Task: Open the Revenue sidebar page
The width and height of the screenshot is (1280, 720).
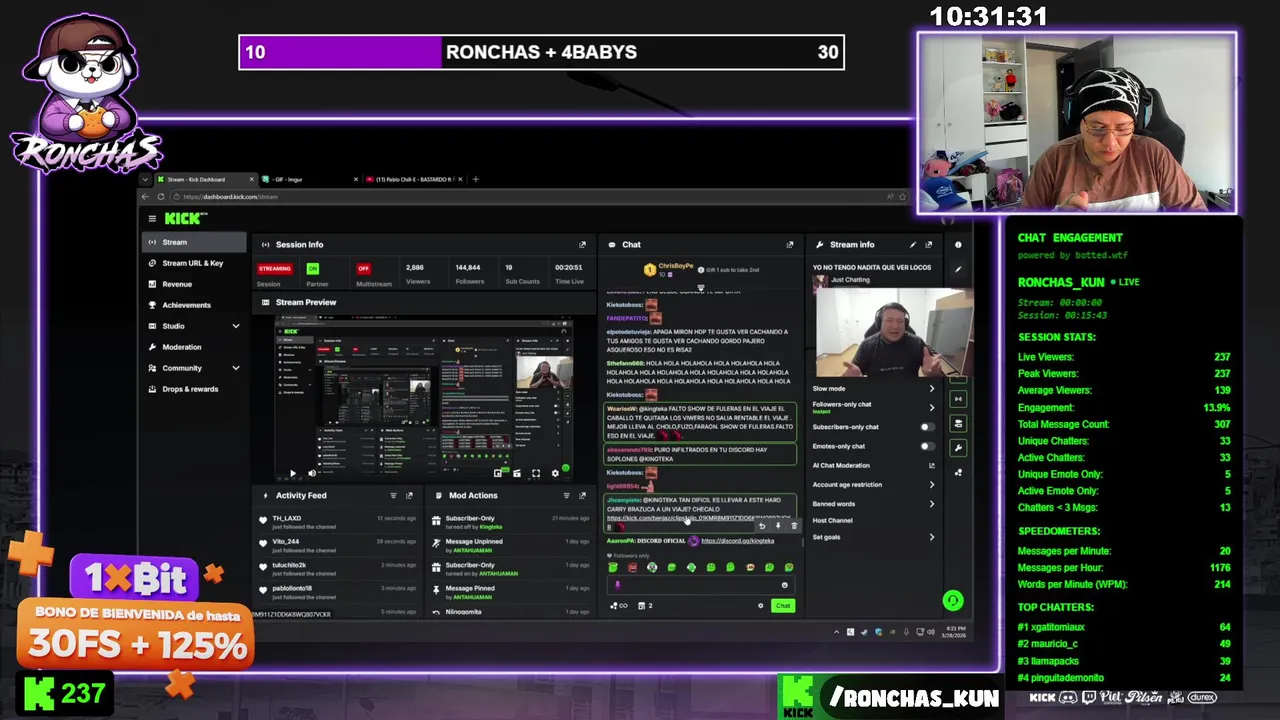Action: point(193,284)
